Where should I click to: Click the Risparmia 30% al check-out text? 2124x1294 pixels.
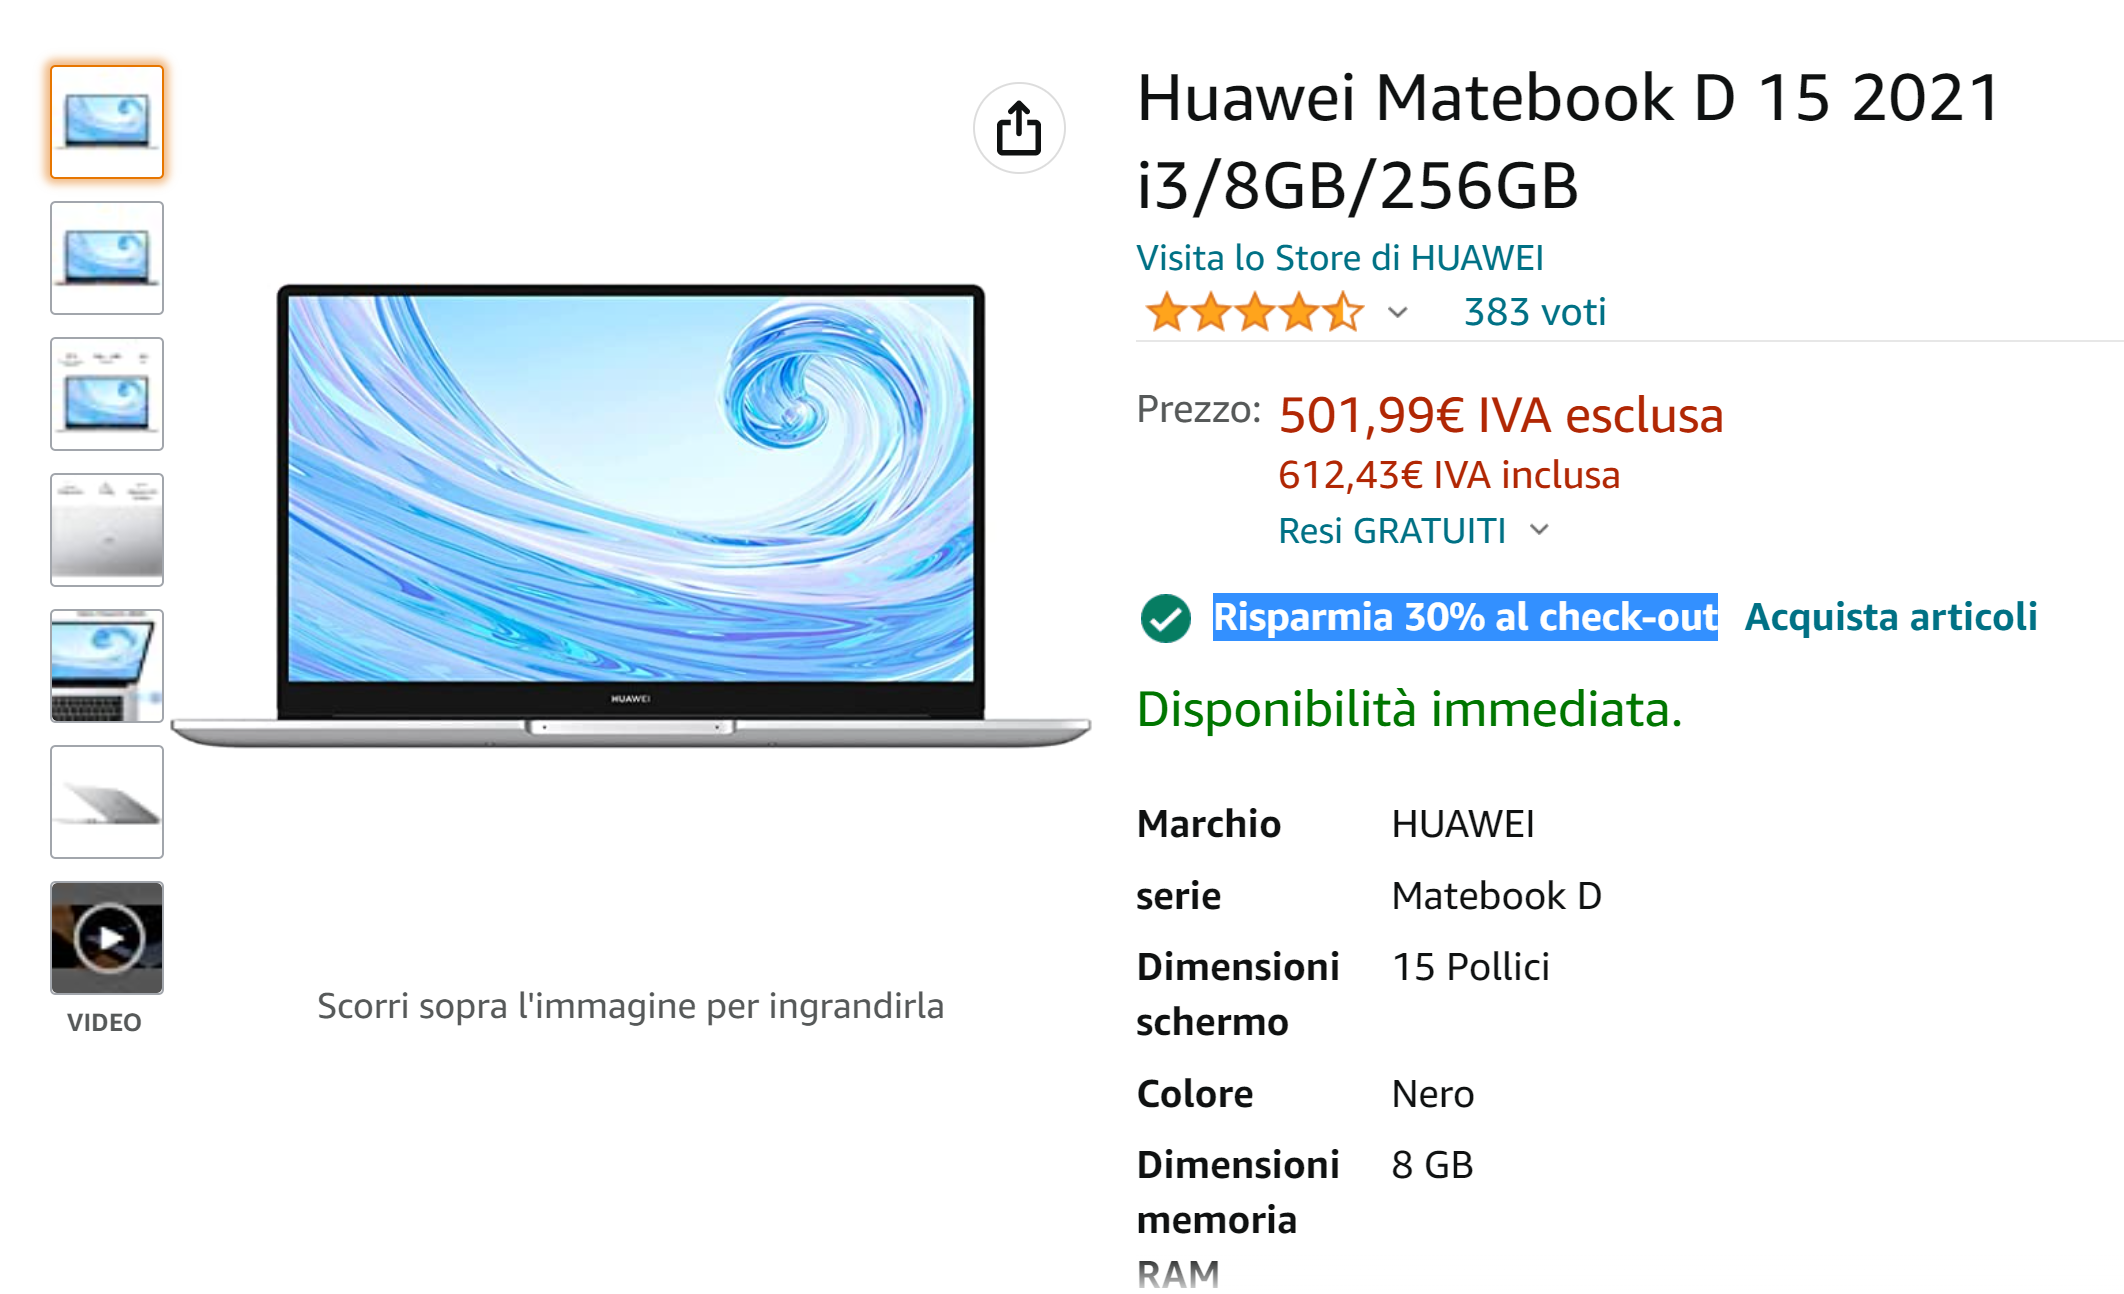[1465, 617]
